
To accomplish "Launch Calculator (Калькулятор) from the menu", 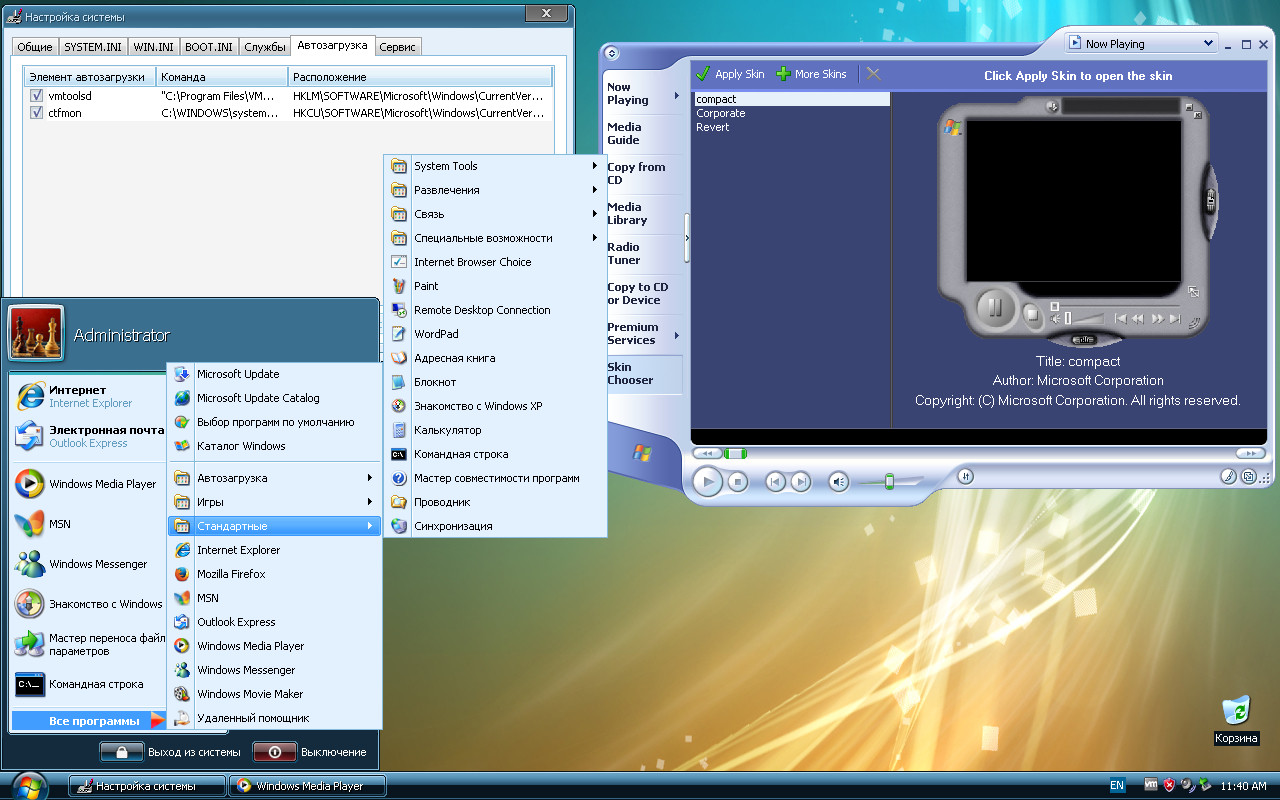I will 447,430.
